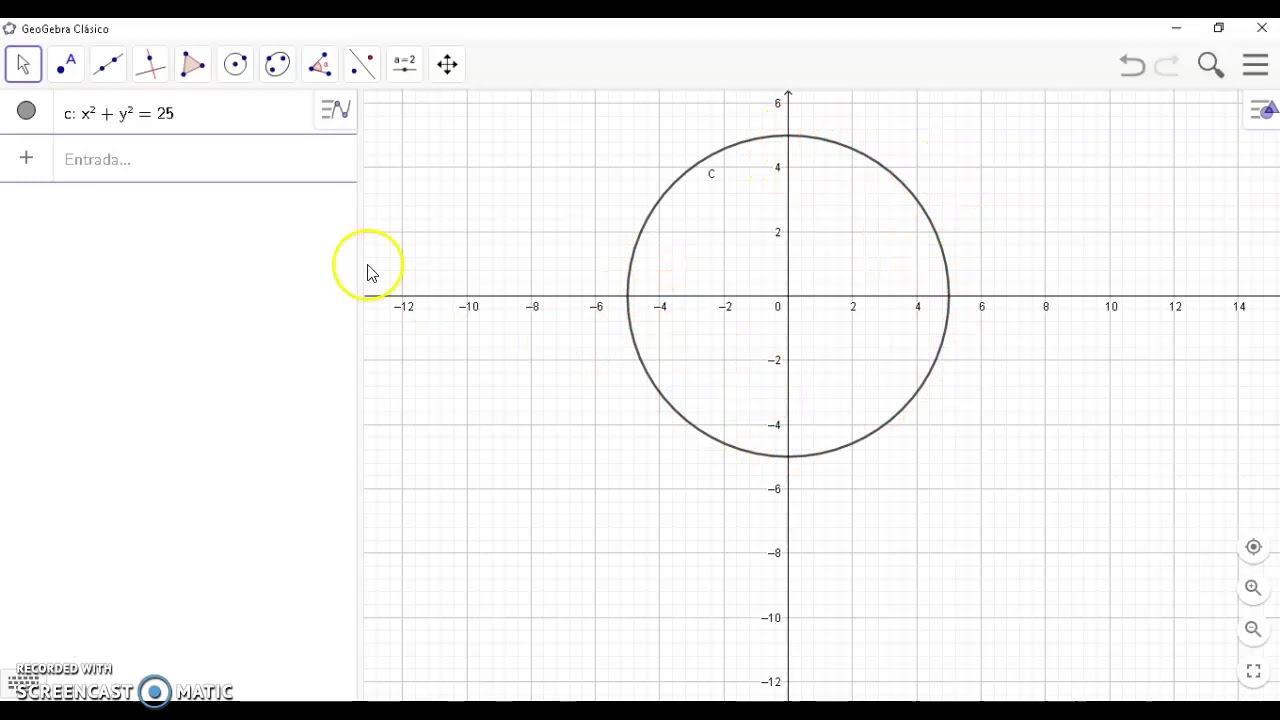Viewport: 1280px width, 720px height.
Task: Click the plus button beside Entrada
Action: tap(26, 158)
